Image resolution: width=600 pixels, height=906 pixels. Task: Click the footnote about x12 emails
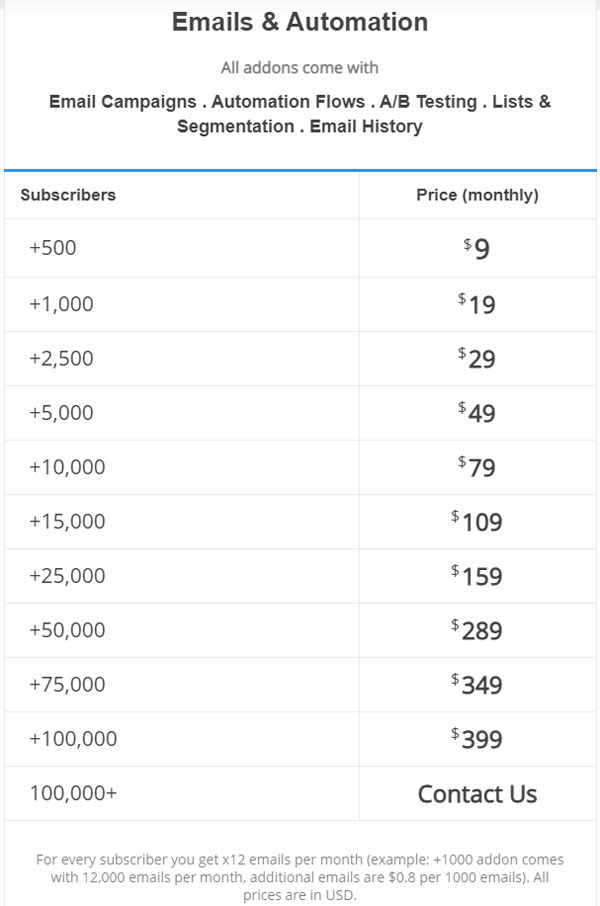[300, 877]
